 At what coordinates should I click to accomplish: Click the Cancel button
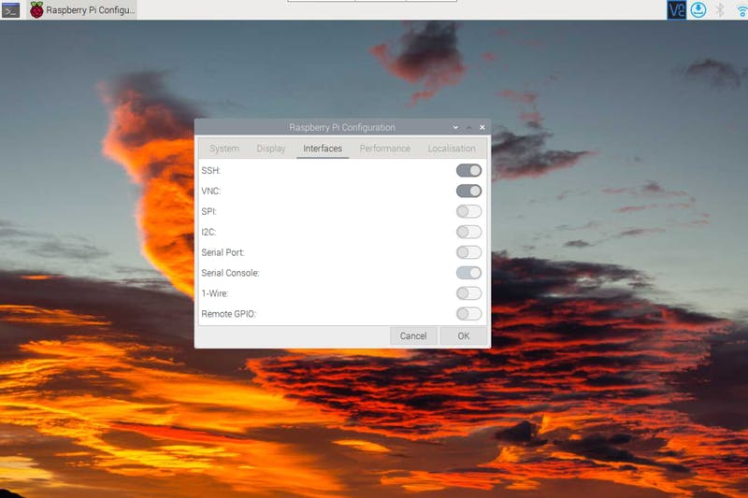click(413, 336)
